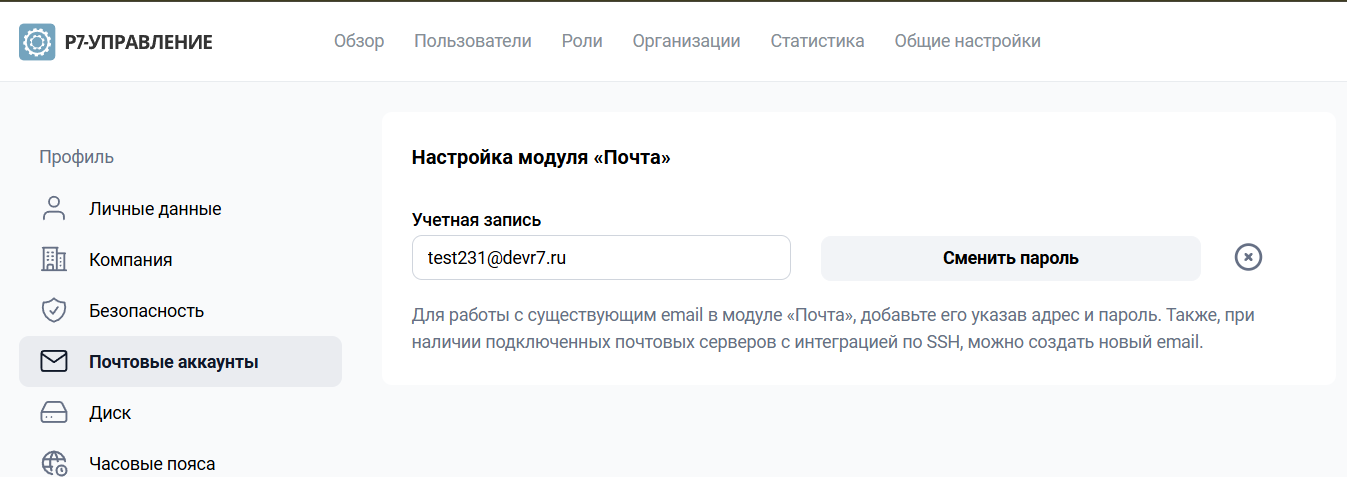
Task: Click the shield icon beside Безопасность
Action: (x=54, y=310)
